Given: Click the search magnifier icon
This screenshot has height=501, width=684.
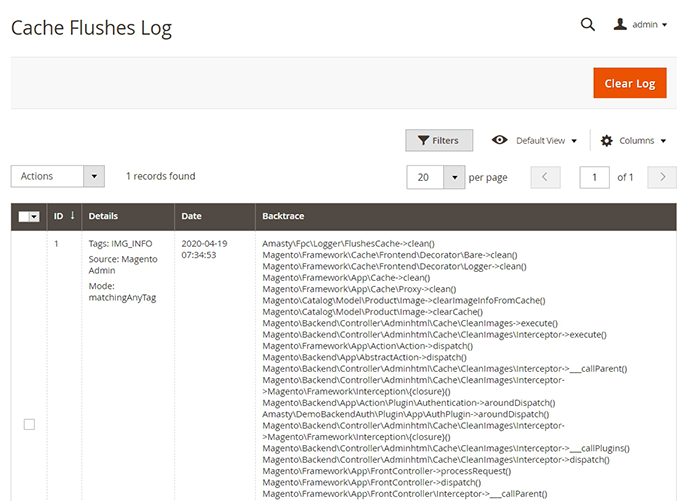Looking at the screenshot, I should click(x=587, y=24).
